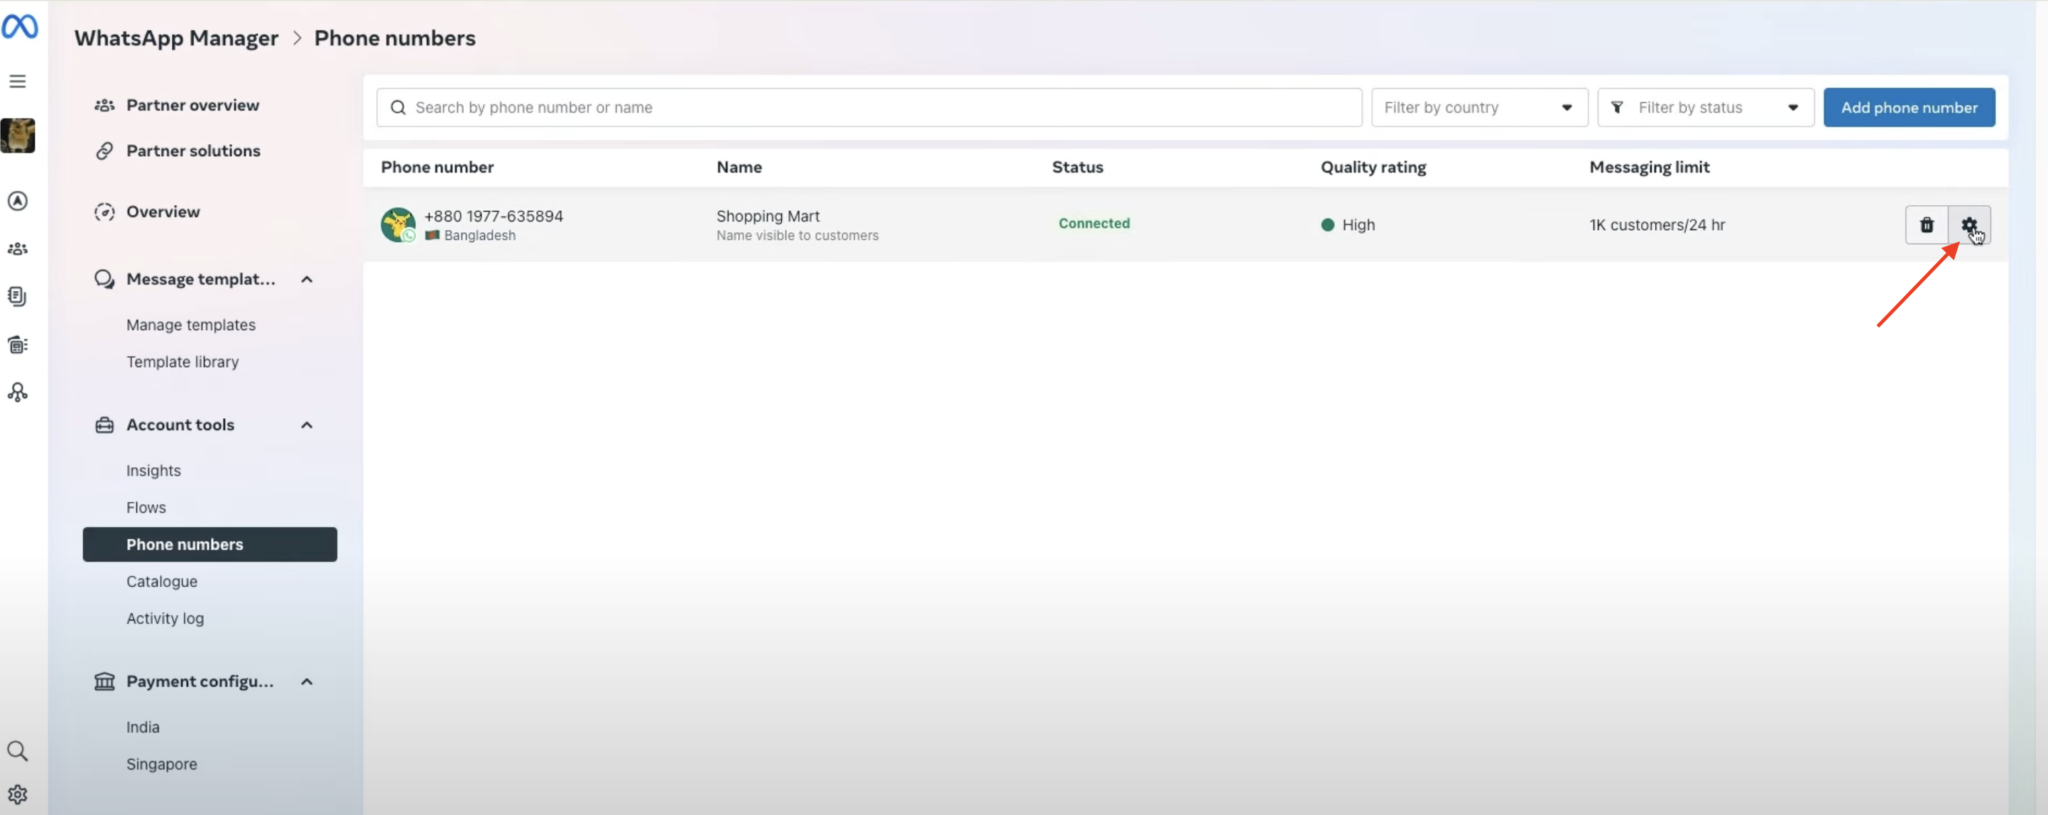Click the Status column header
The width and height of the screenshot is (2048, 815).
[x=1078, y=167]
